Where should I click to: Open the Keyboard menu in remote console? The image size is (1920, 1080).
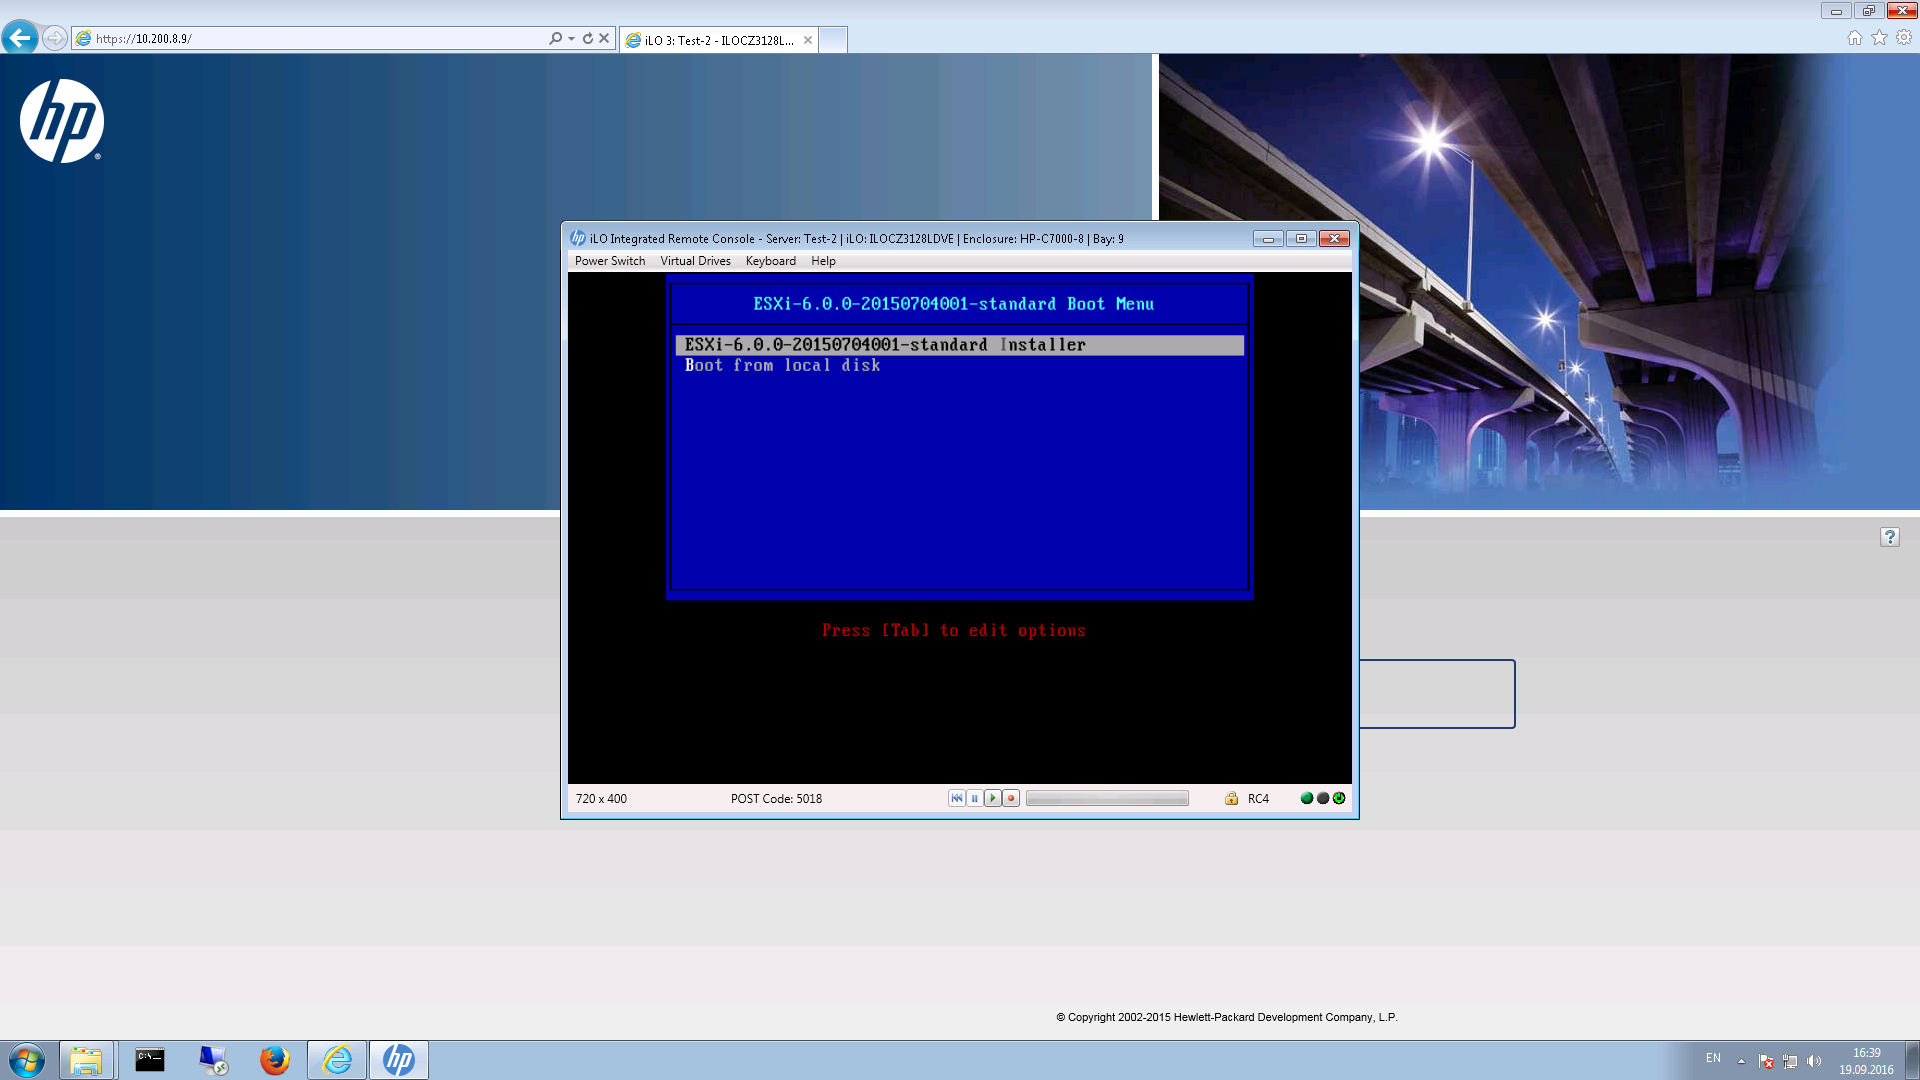click(771, 261)
